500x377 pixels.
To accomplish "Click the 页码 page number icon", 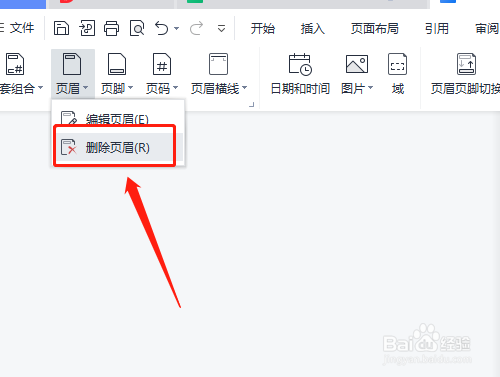I will (x=162, y=64).
